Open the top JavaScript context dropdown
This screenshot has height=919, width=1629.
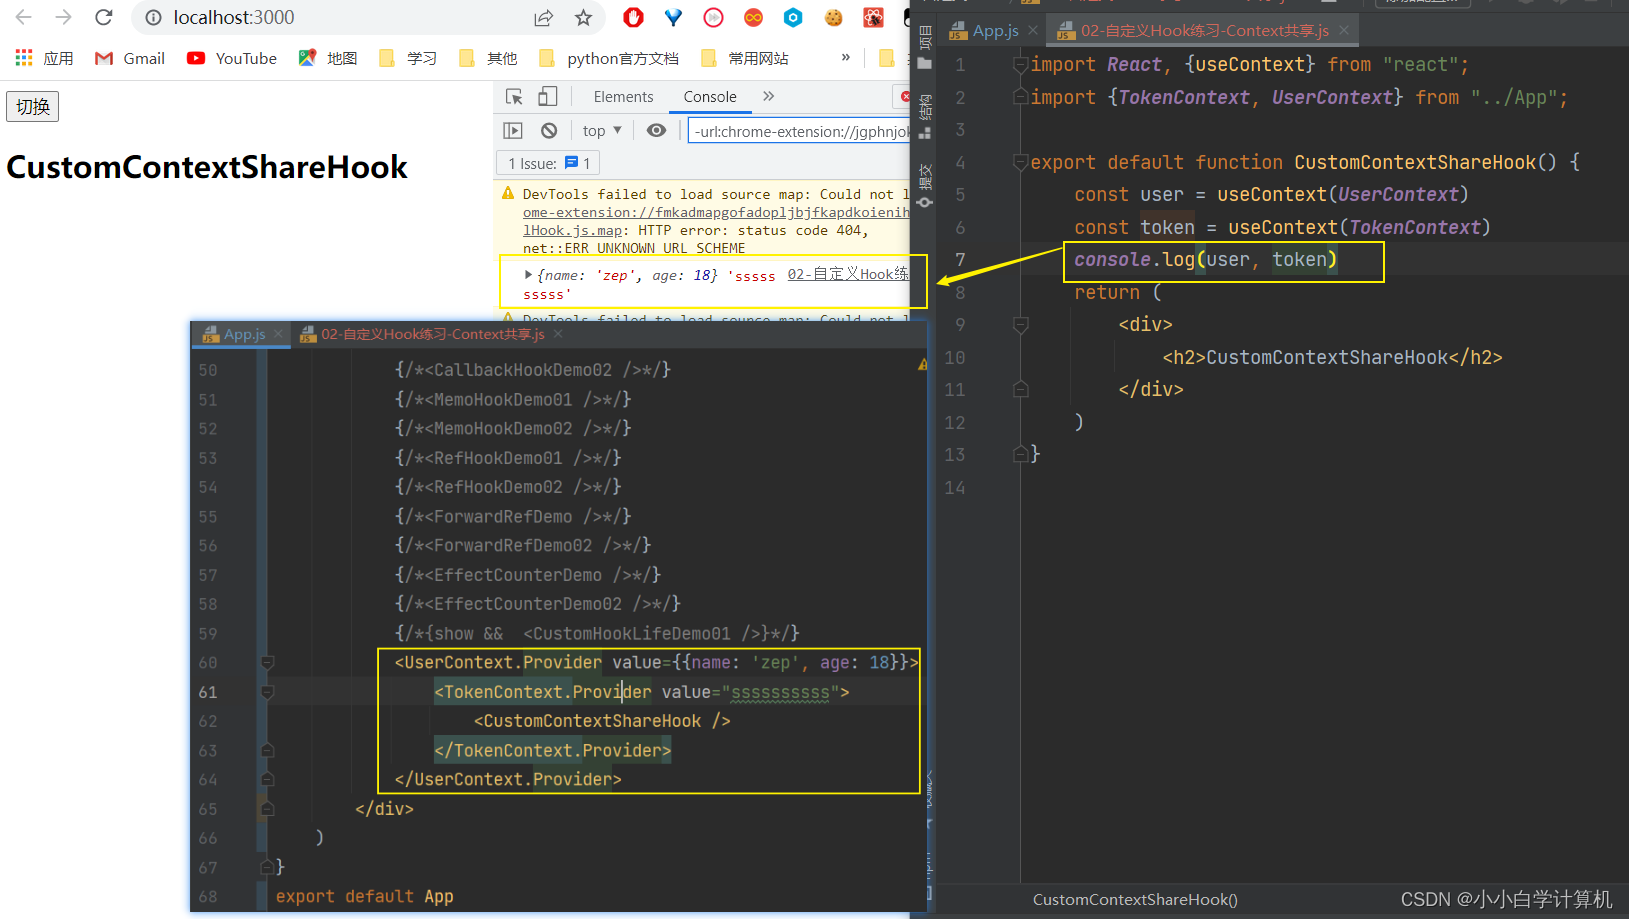point(602,130)
